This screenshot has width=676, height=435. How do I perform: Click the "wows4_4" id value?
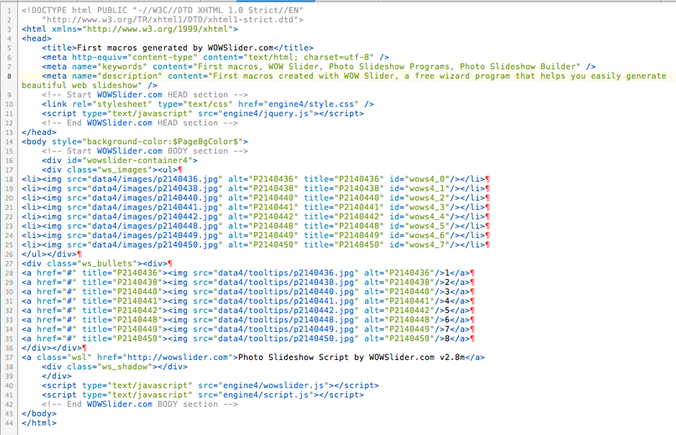pyautogui.click(x=427, y=217)
